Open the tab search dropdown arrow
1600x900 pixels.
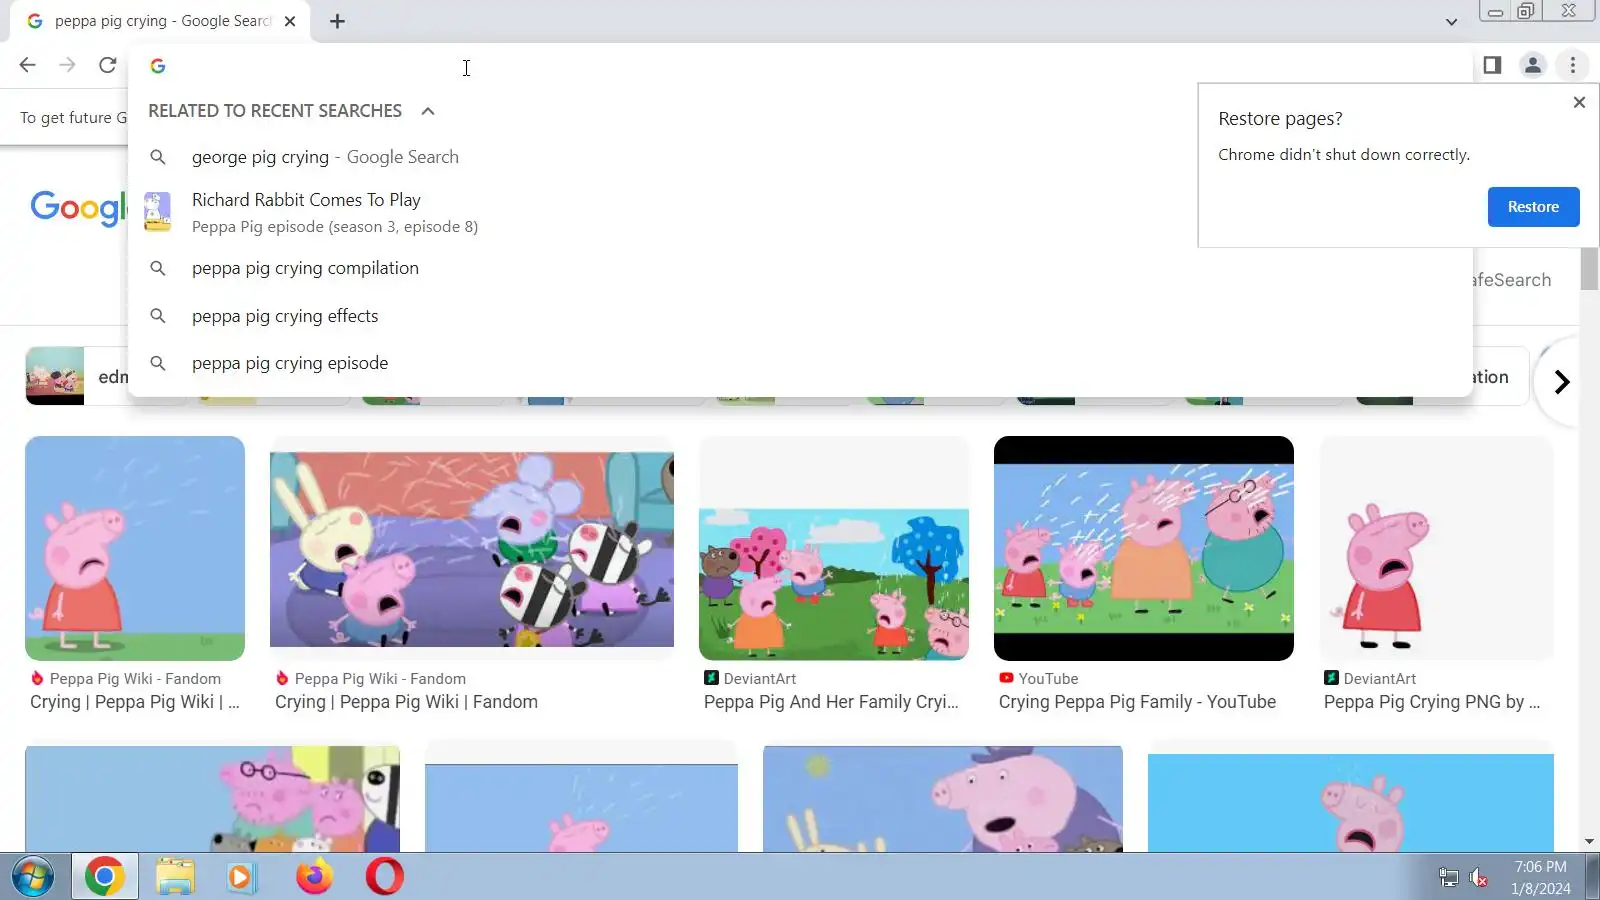click(1451, 22)
